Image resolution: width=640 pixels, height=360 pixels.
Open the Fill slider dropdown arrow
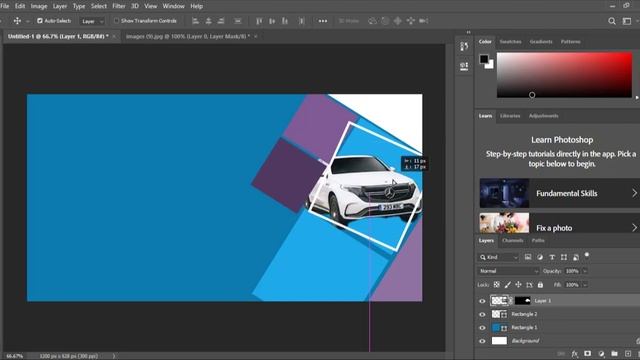coord(585,285)
